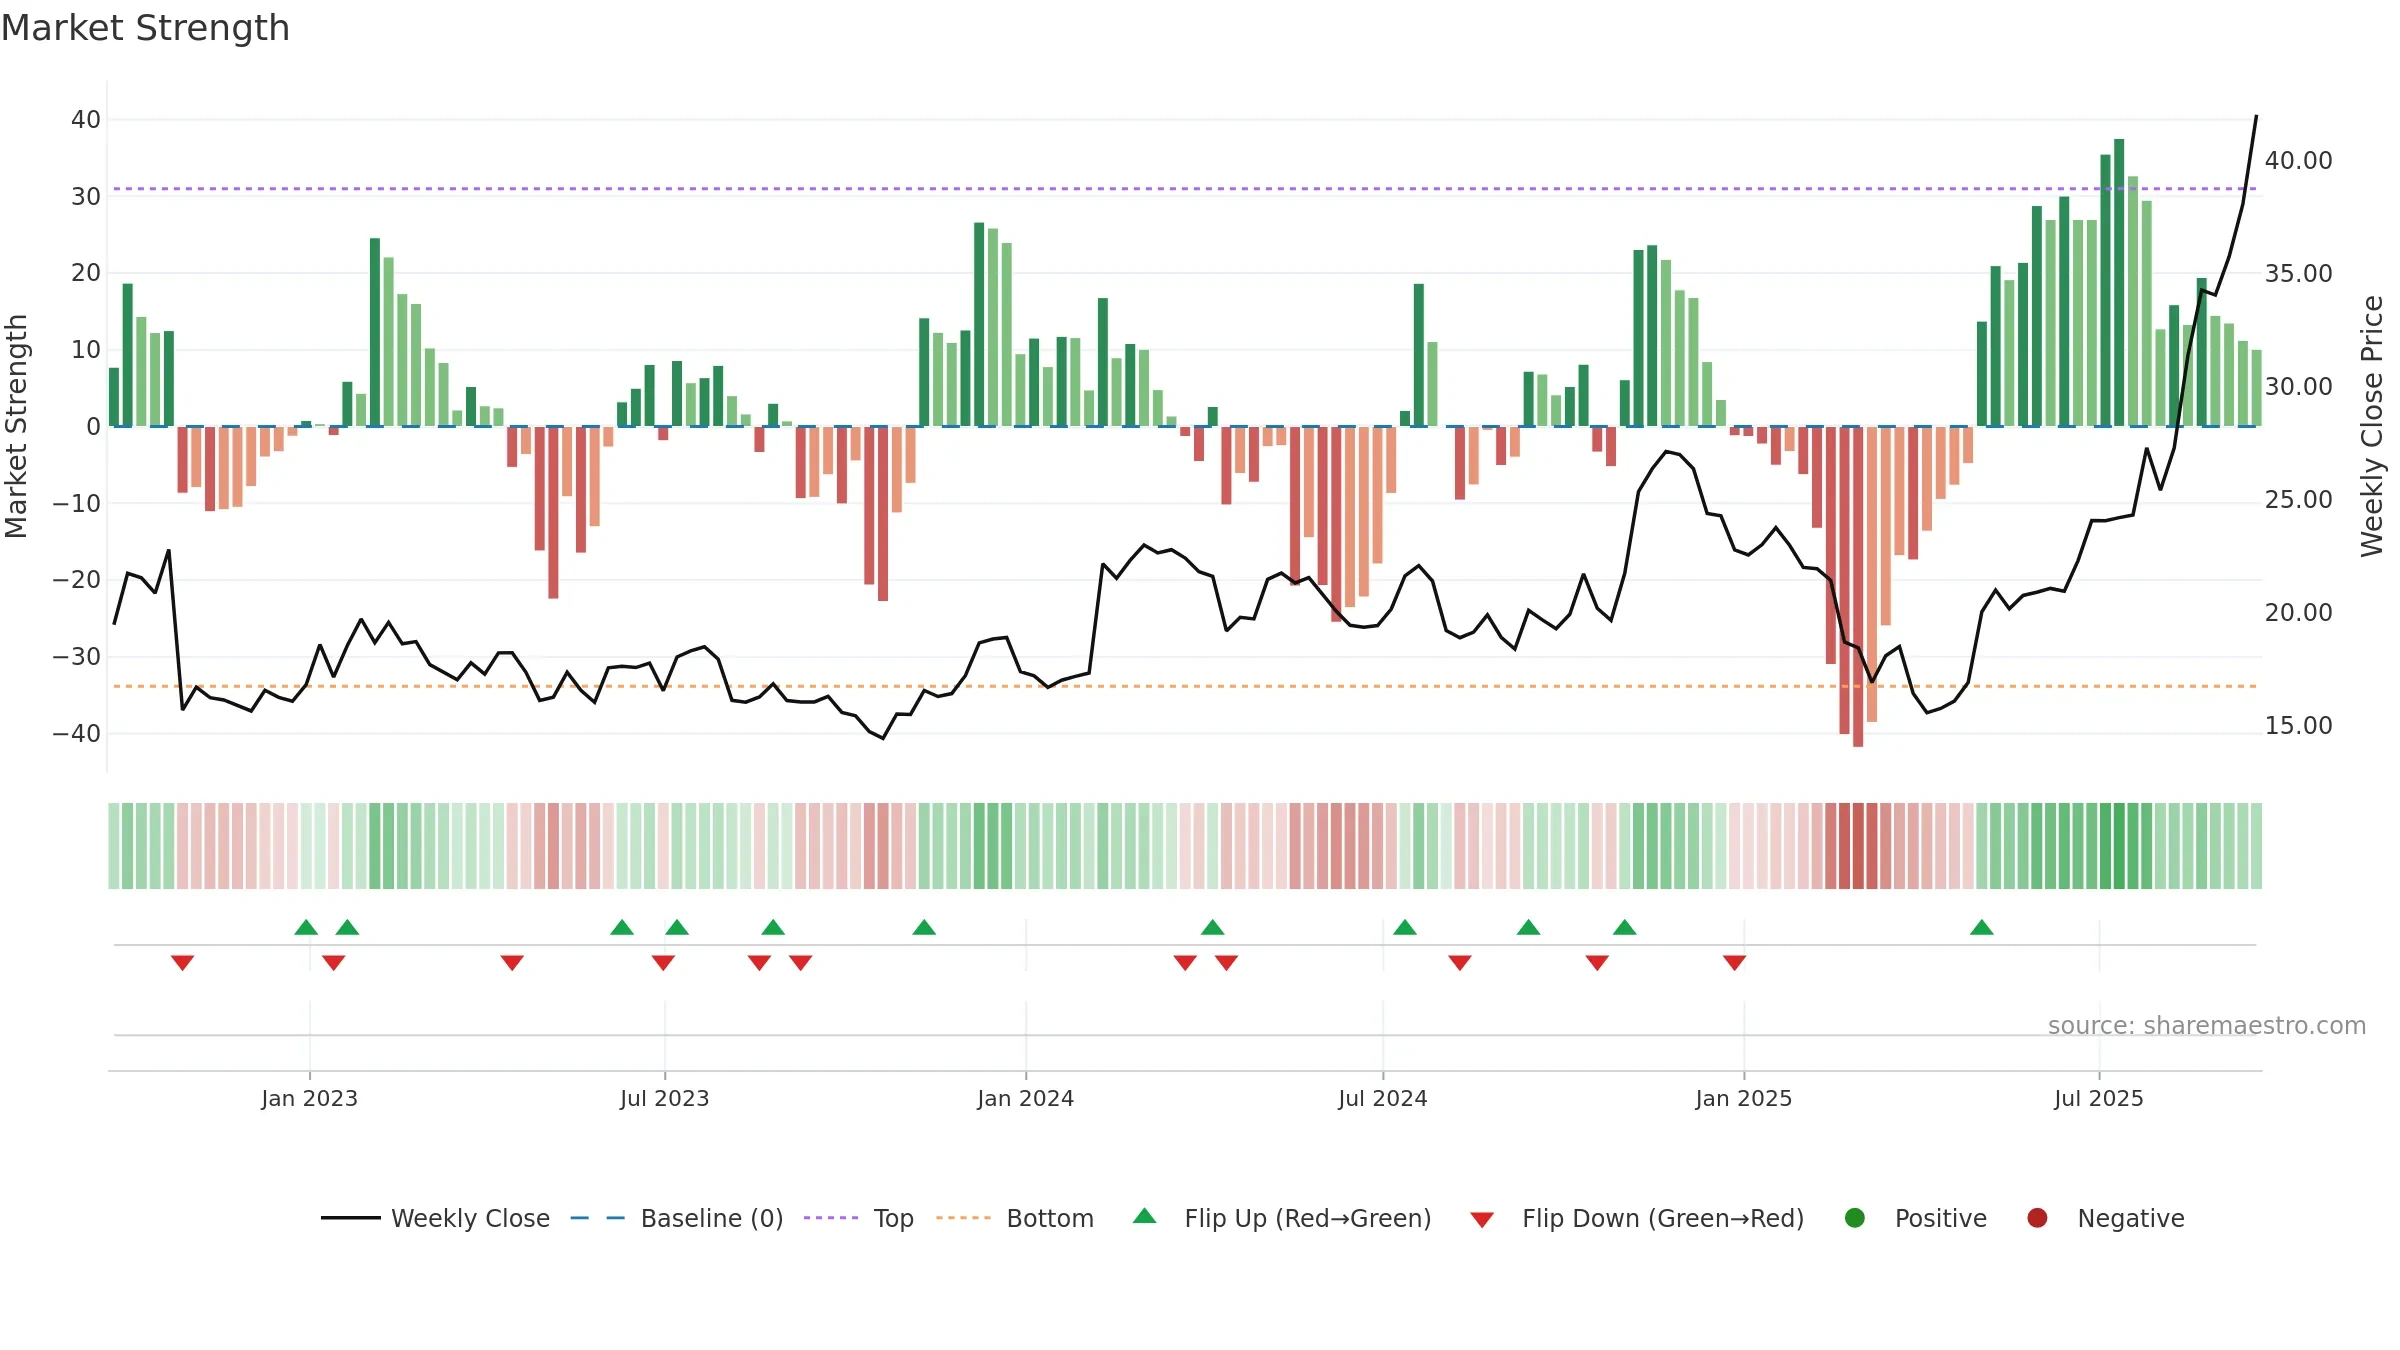This screenshot has height=1350, width=2400.
Task: Click the Baseline (0) legend label
Action: click(x=712, y=1218)
